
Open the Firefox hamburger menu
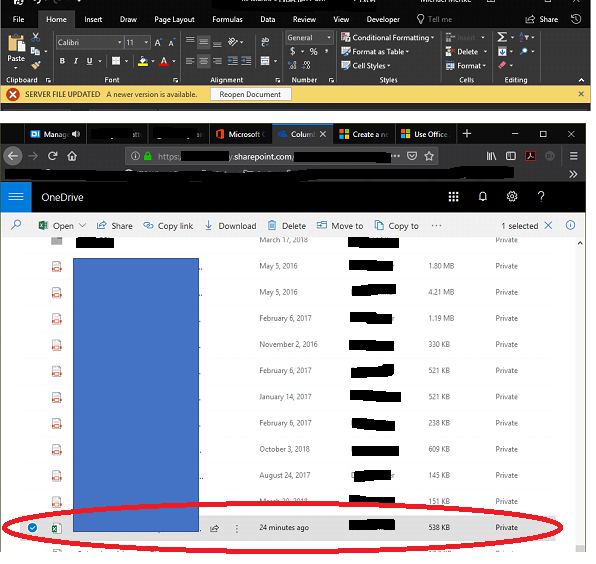point(574,156)
